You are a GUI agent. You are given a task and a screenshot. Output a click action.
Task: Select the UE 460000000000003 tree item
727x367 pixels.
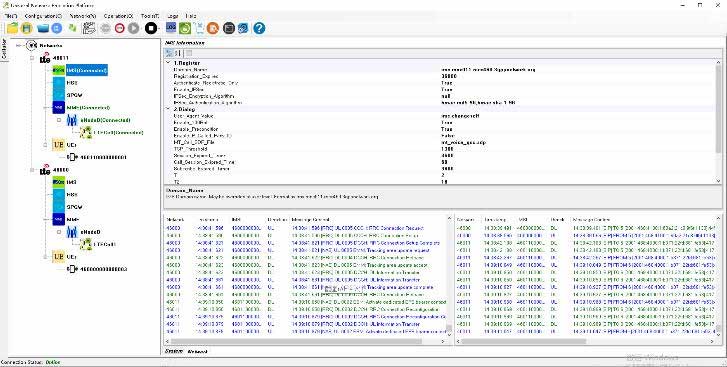pyautogui.click(x=103, y=269)
